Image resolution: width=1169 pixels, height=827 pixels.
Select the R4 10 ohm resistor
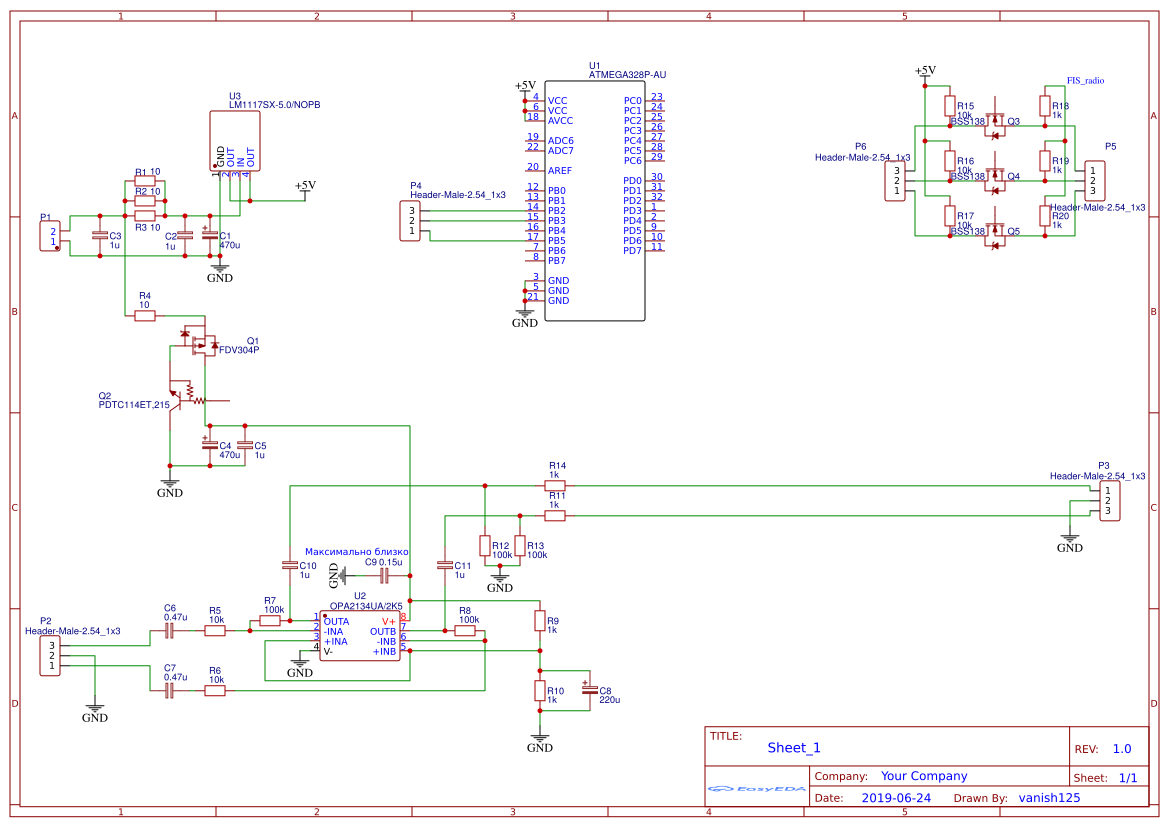click(145, 316)
